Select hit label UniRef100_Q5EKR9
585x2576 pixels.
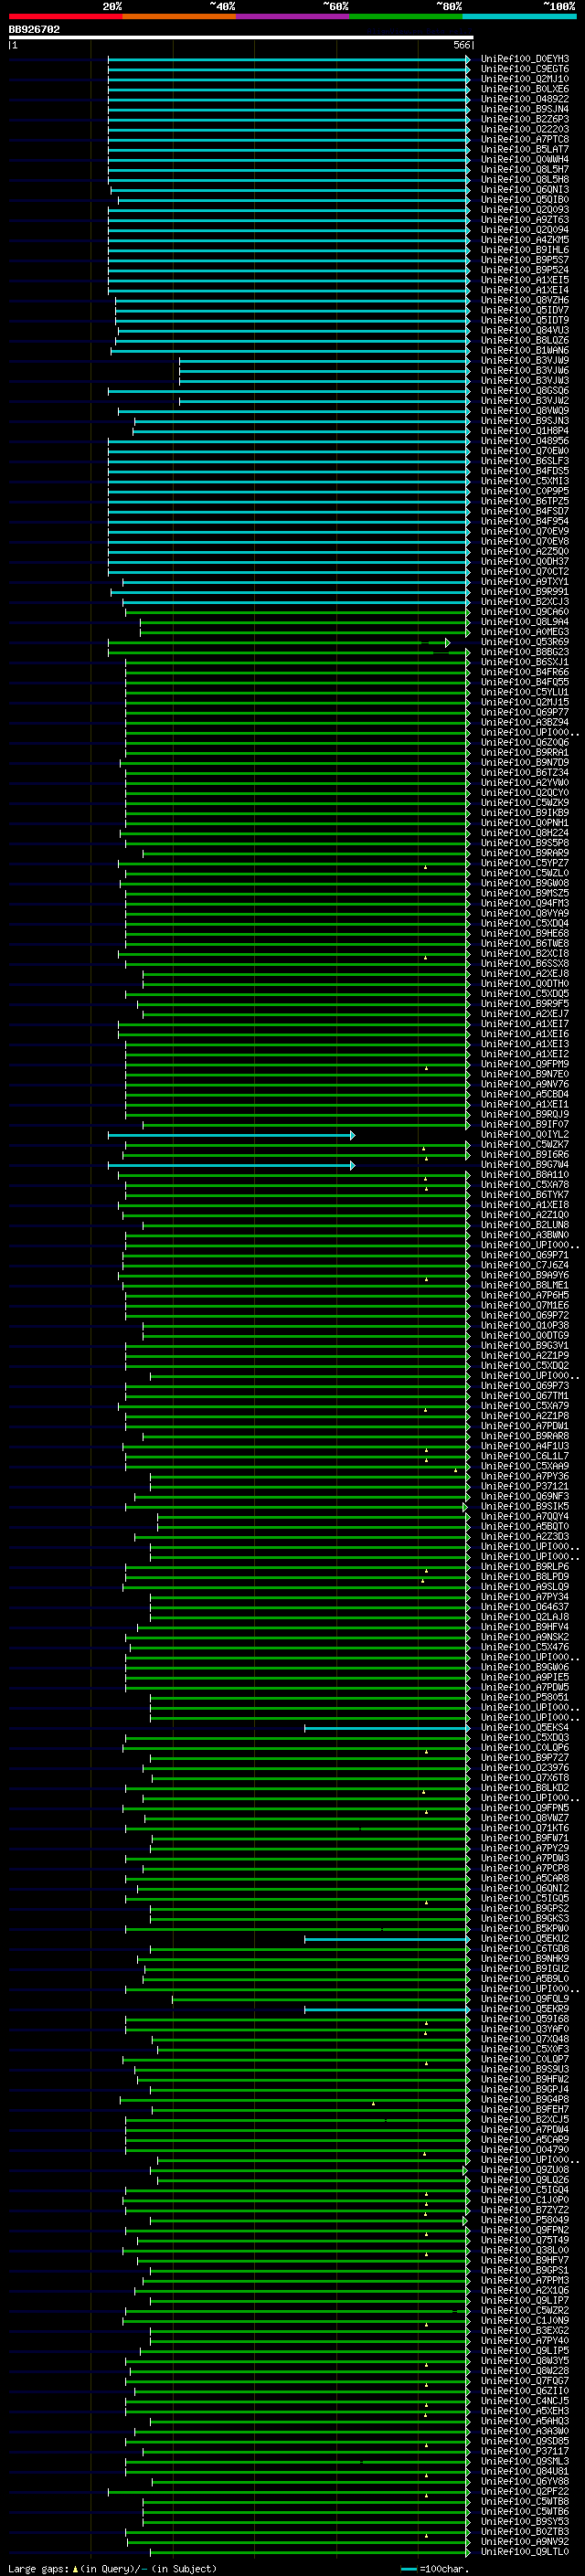tap(525, 2009)
